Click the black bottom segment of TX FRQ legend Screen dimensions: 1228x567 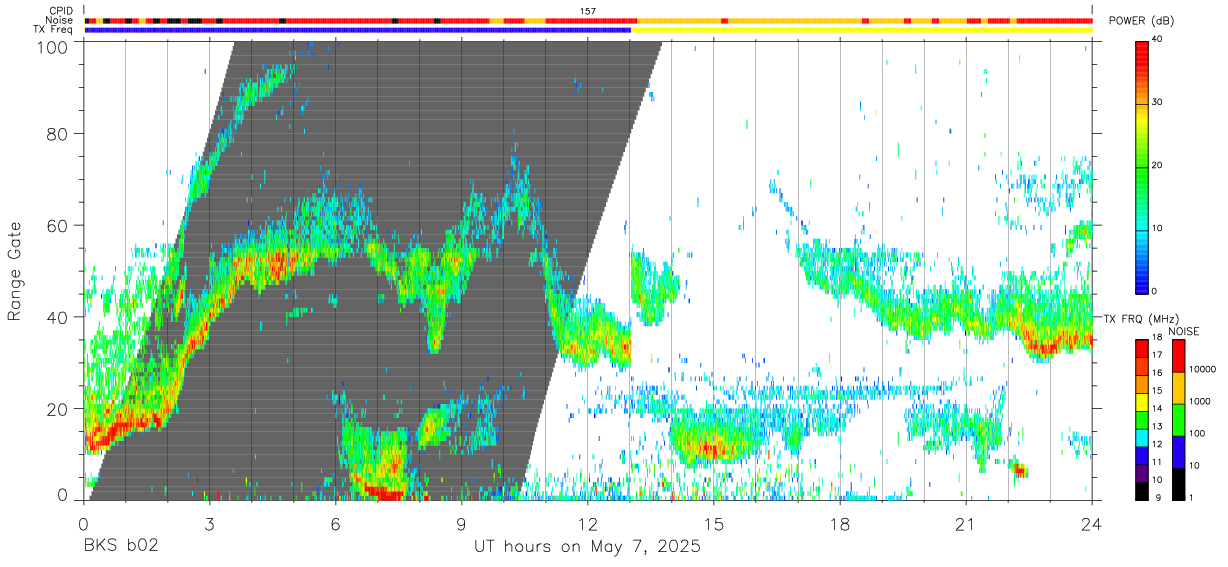1143,489
